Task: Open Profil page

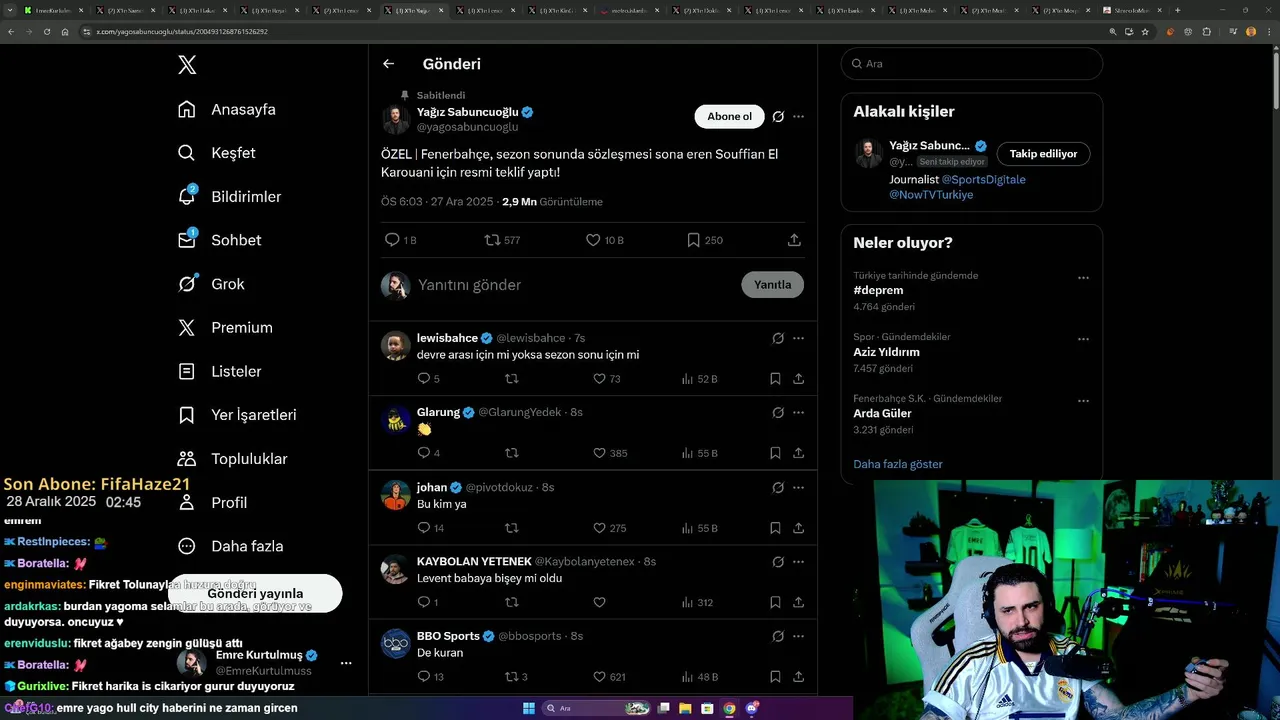Action: [212, 502]
